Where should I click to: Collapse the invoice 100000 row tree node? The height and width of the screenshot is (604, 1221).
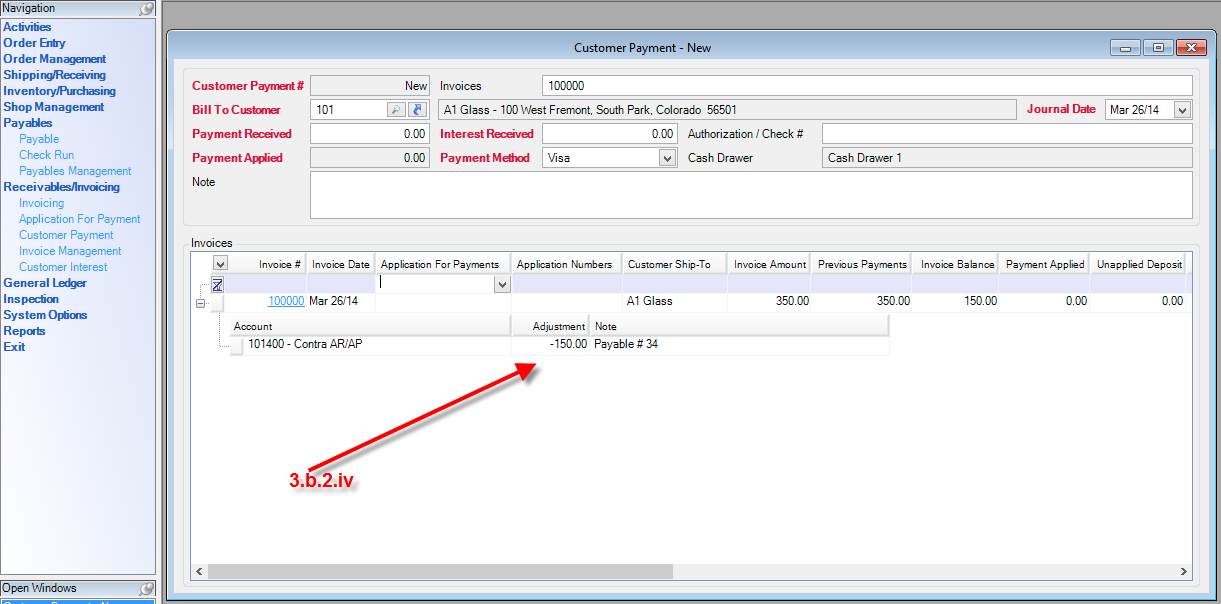coord(201,302)
